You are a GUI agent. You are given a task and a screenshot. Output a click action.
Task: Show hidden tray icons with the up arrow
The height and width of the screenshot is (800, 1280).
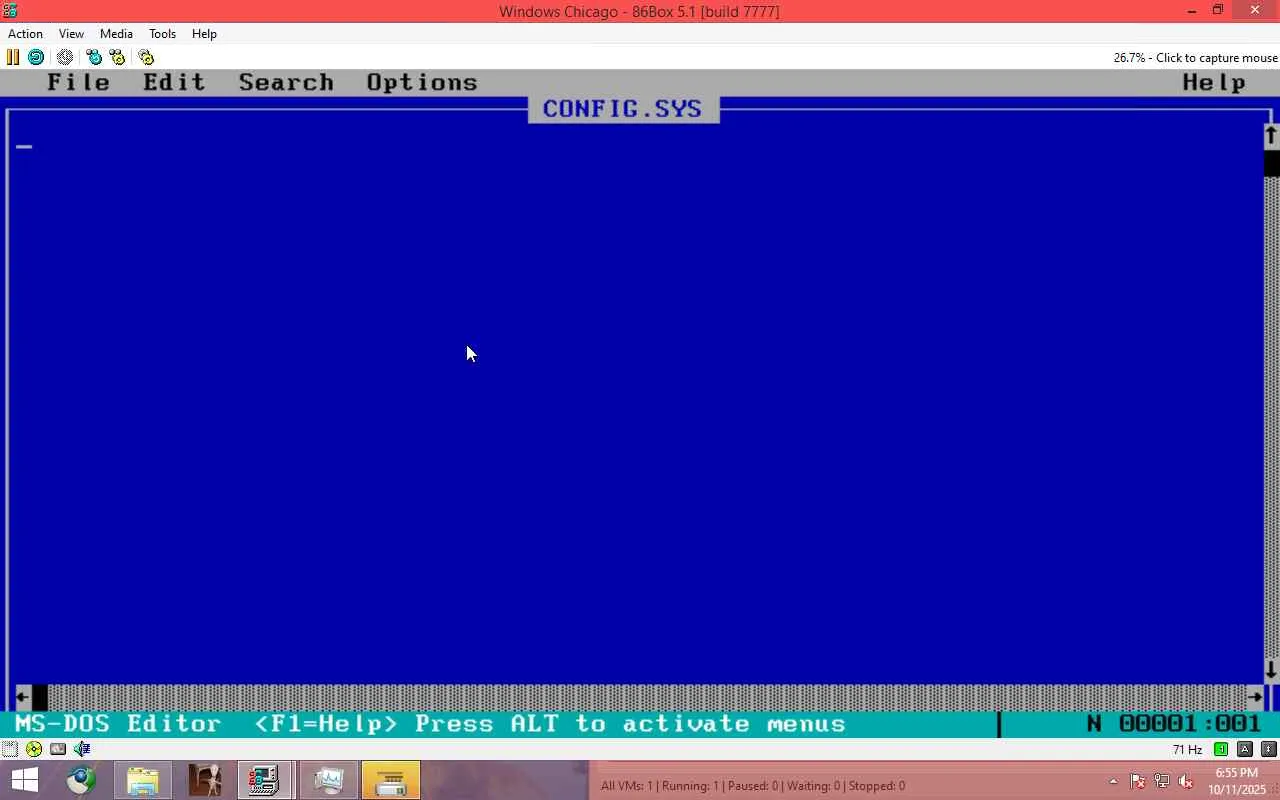point(1113,781)
